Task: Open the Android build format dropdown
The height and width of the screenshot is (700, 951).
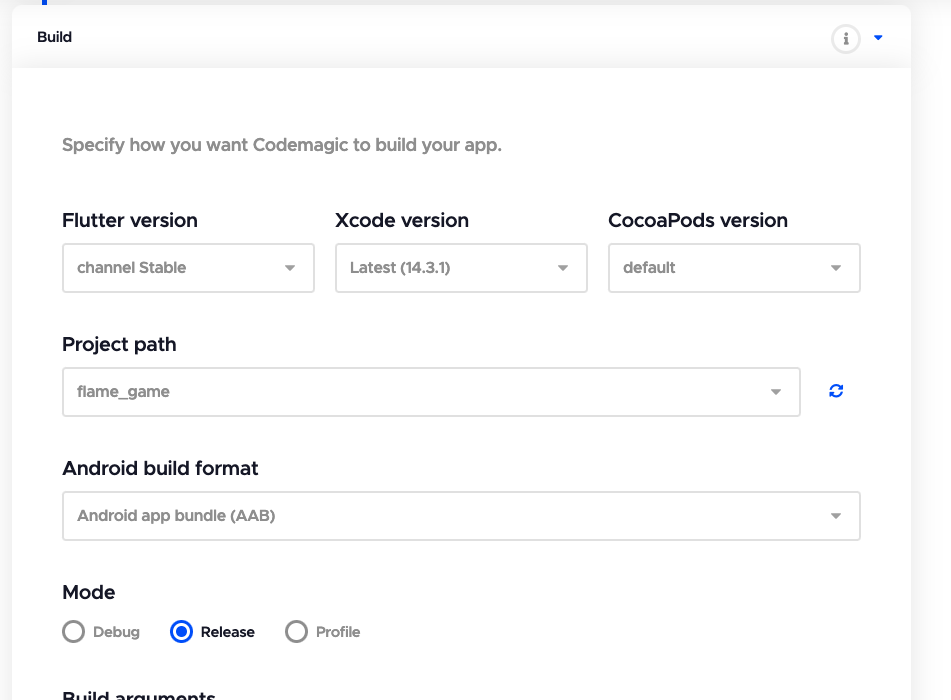Action: [461, 516]
